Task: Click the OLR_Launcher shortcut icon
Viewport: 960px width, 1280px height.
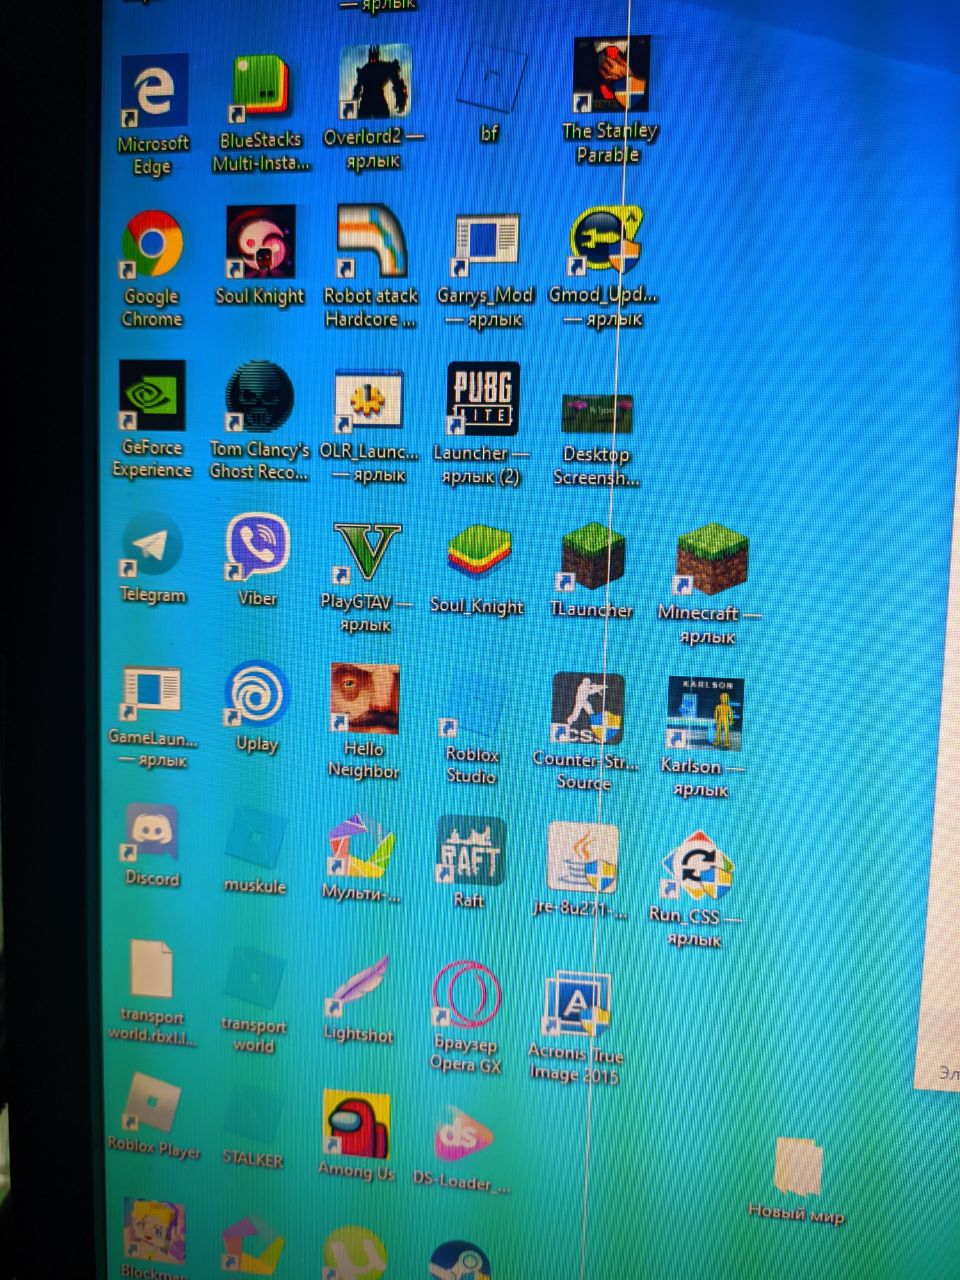Action: pyautogui.click(x=369, y=402)
